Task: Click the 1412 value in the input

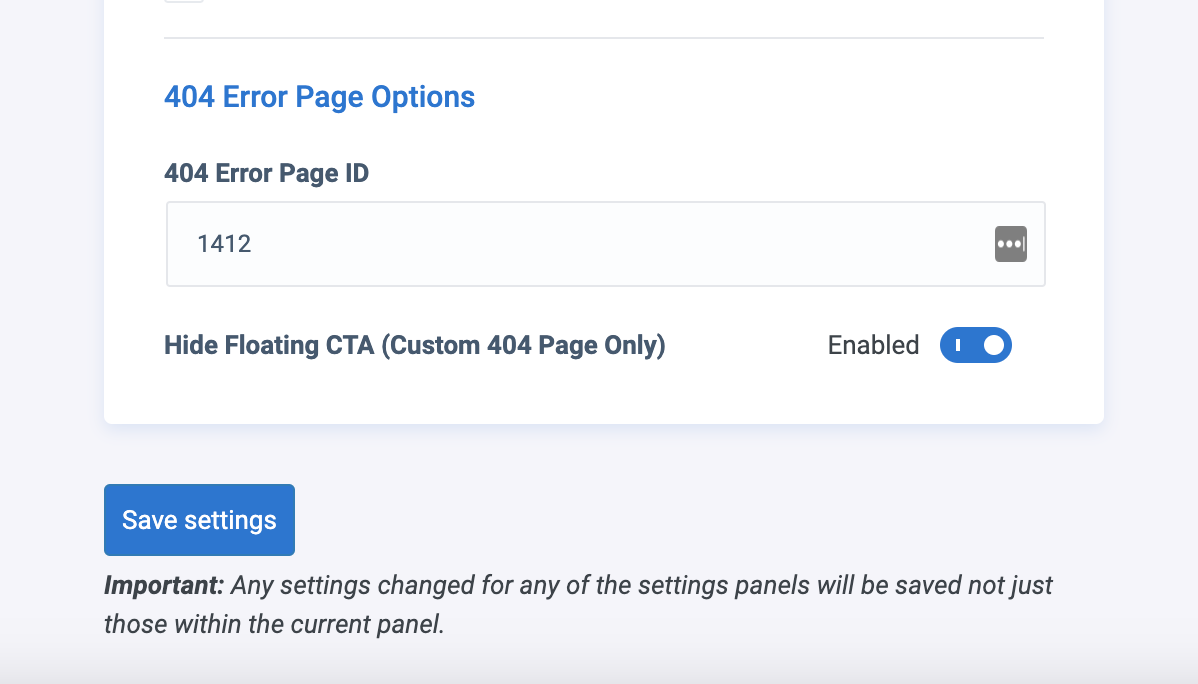Action: point(224,244)
